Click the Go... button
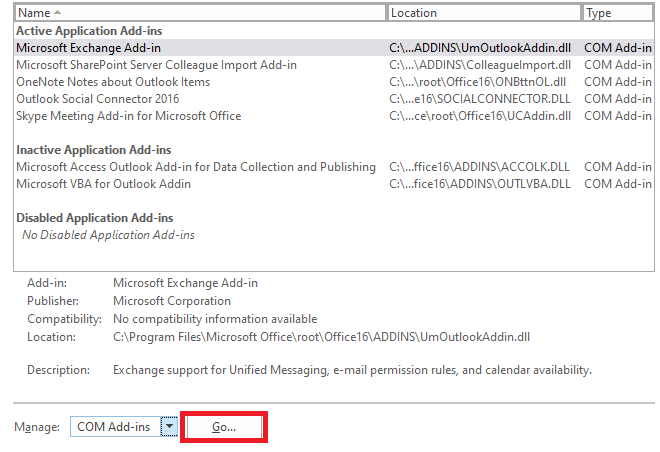The width and height of the screenshot is (660, 452). pos(224,427)
